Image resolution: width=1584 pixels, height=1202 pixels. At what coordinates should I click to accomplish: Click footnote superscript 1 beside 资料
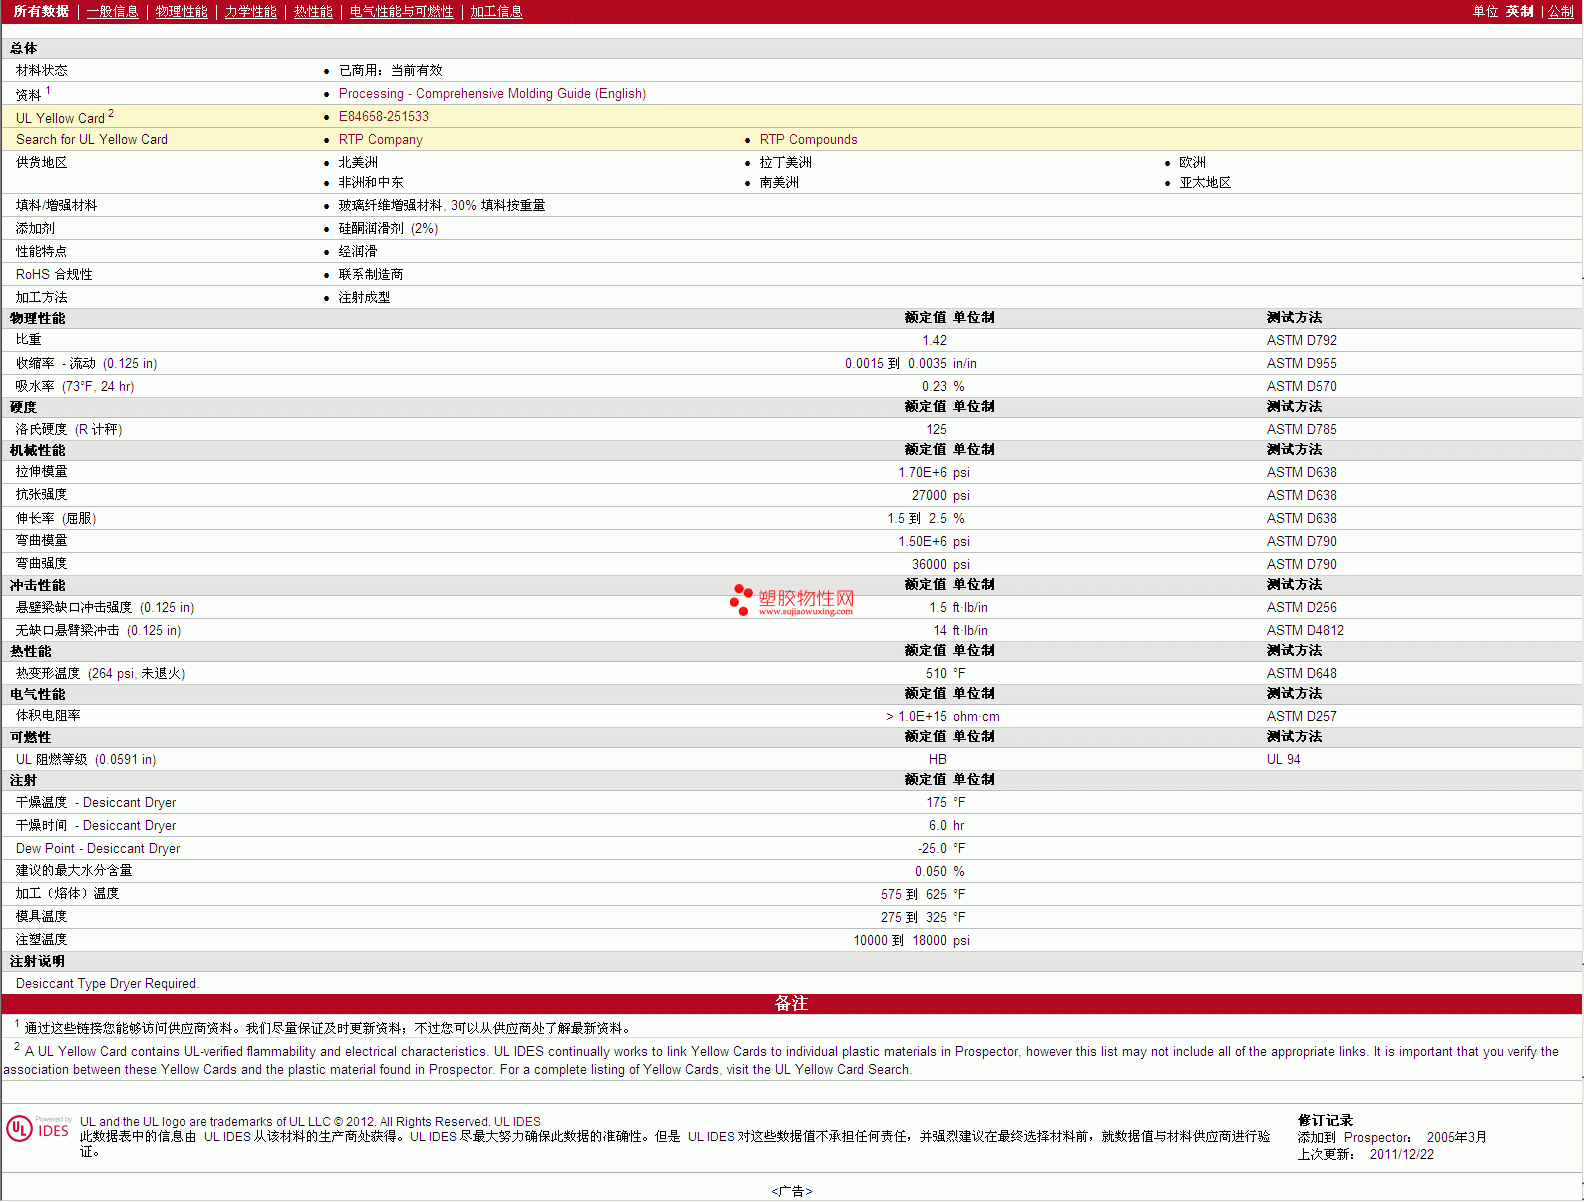point(48,90)
